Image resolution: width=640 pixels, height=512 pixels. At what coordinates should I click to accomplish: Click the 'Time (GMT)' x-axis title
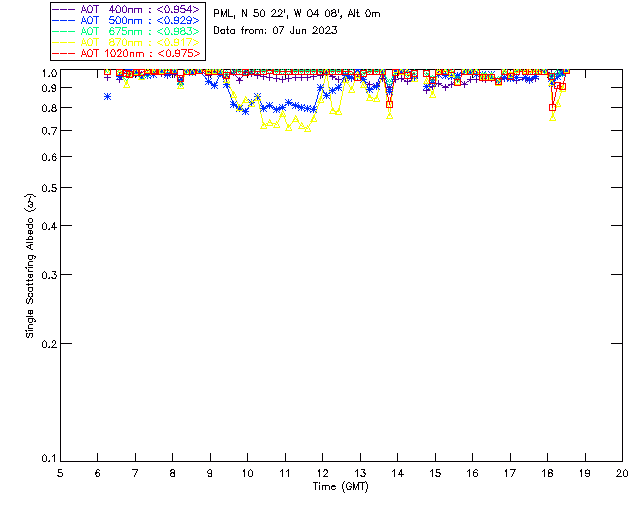[x=340, y=487]
